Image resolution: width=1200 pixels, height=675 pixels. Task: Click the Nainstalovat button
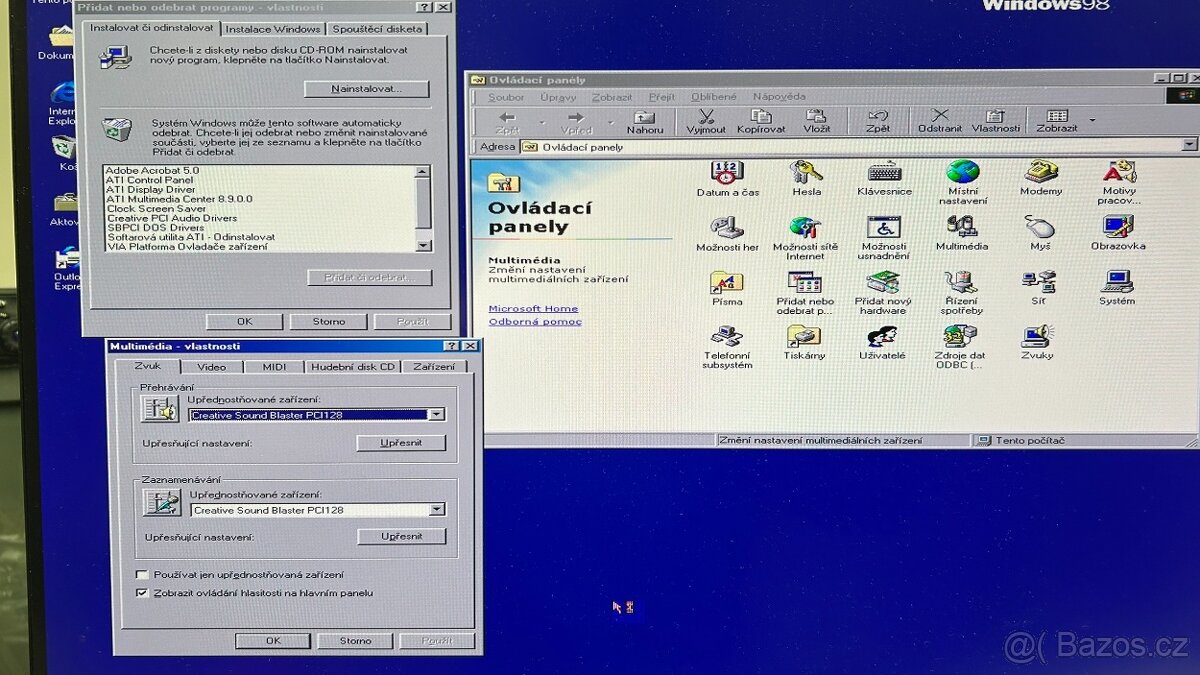tap(364, 89)
